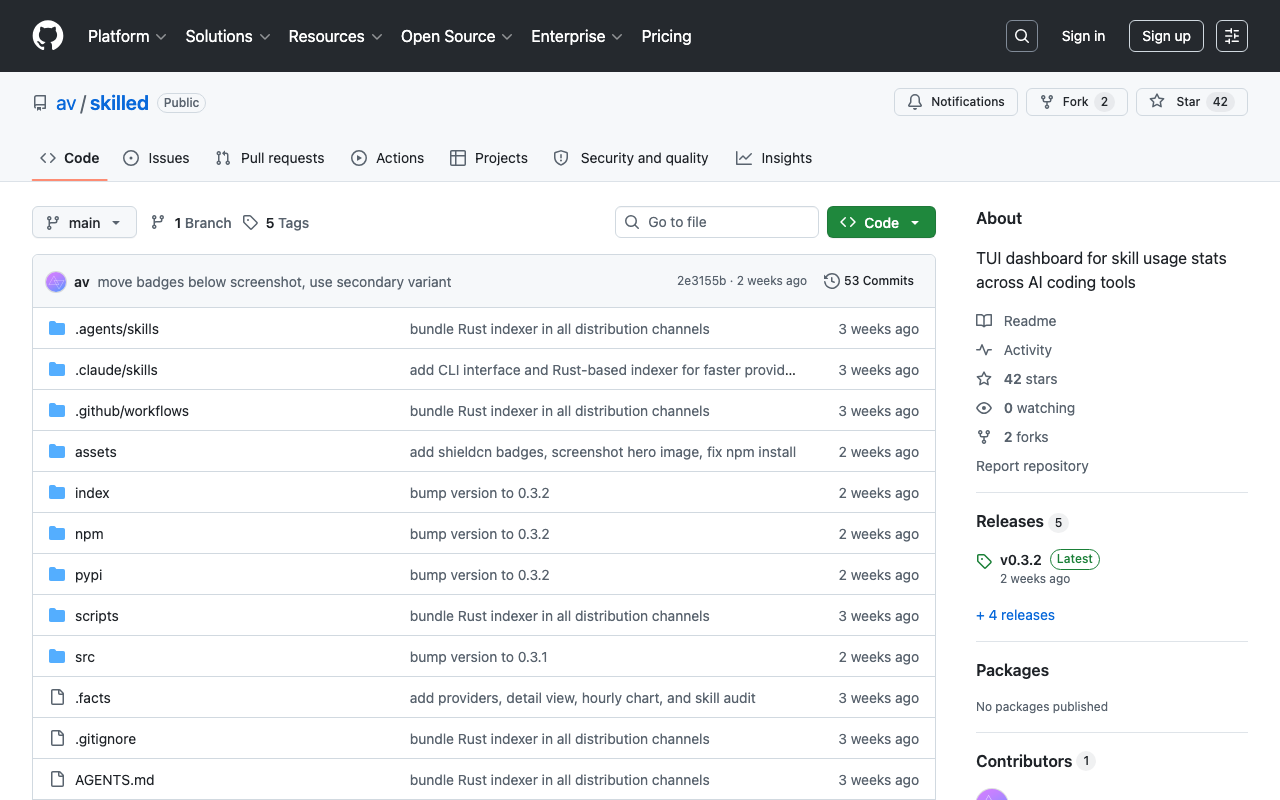Click the Fork icon button
The height and width of the screenshot is (800, 1280).
coord(1047,102)
